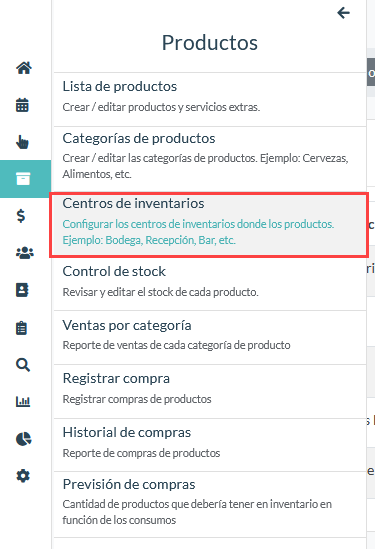This screenshot has width=375, height=549.
Task: Click the people group icon
Action: [25, 252]
